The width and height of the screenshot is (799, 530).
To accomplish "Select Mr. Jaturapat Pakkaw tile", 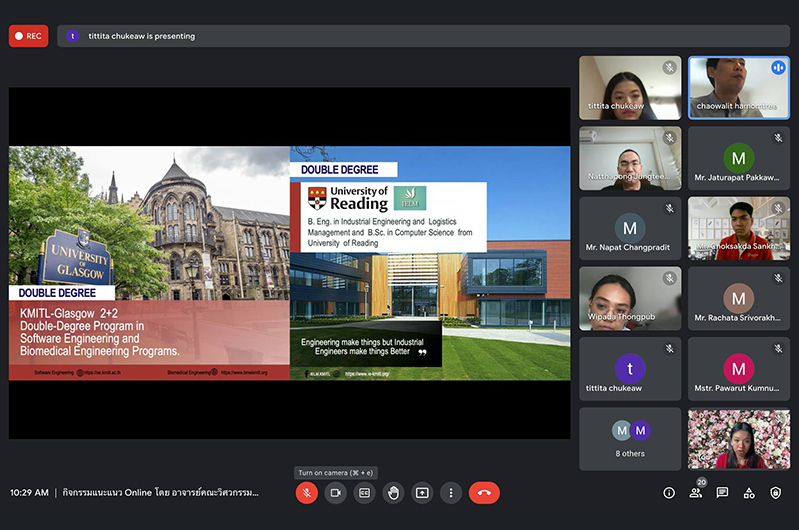I will (x=739, y=158).
